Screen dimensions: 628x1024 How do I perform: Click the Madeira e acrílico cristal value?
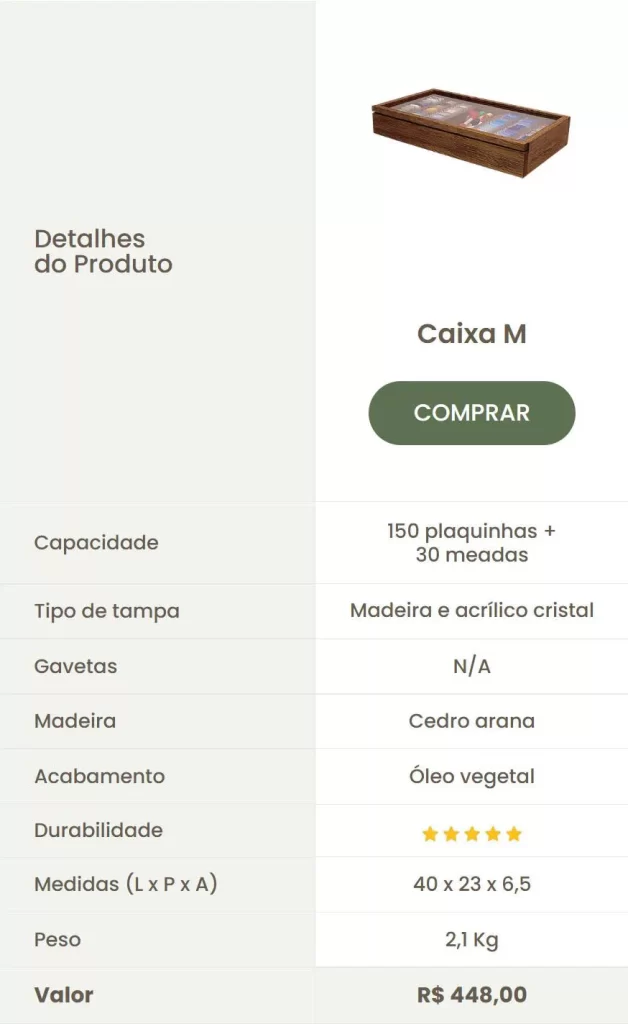(x=471, y=611)
